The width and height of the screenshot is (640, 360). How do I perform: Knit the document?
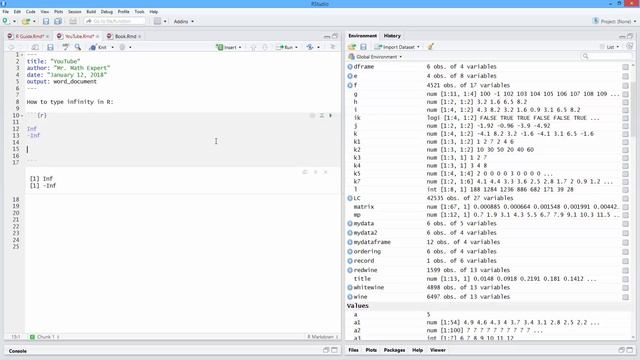(x=98, y=47)
